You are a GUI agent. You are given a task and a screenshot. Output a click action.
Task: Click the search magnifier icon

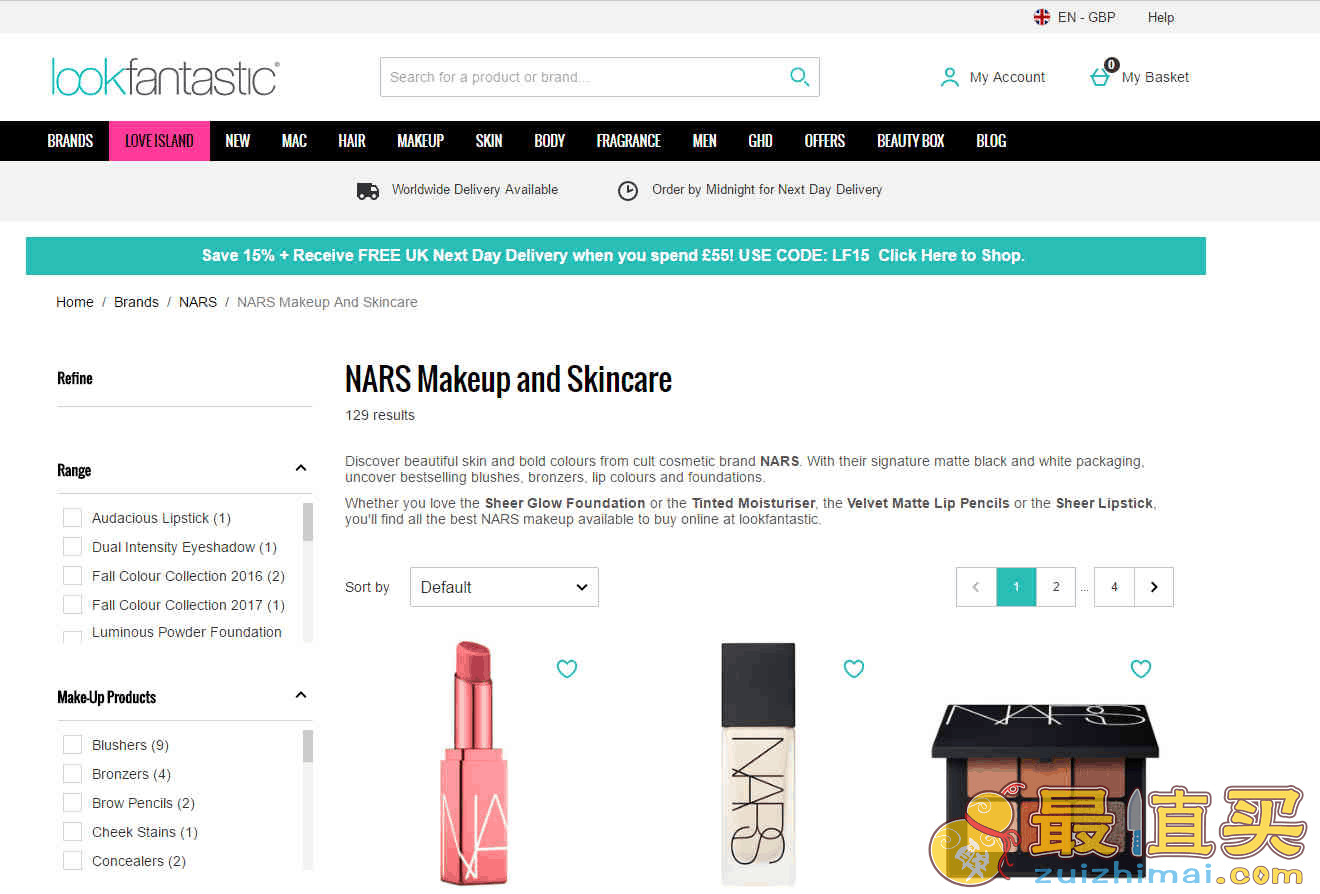[x=799, y=77]
